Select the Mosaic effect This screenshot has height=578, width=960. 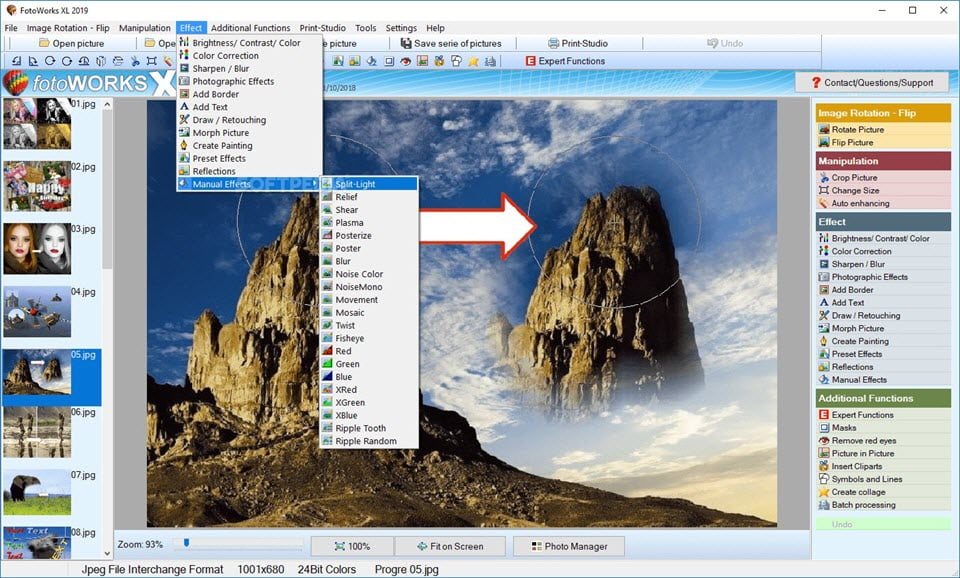[x=369, y=312]
